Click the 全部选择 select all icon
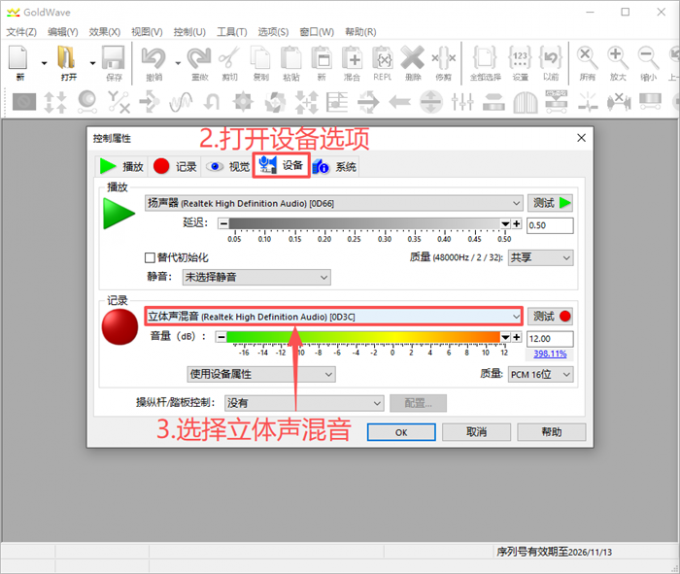Viewport: 680px width, 574px height. click(485, 58)
